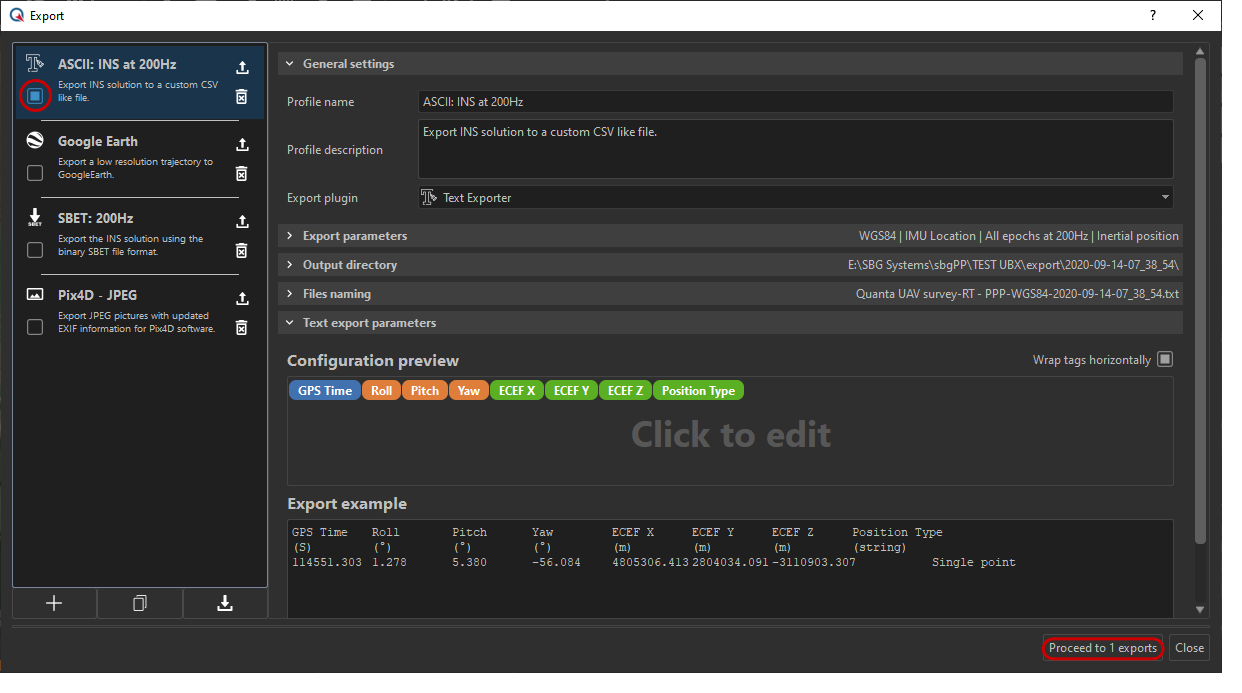Add a new export profile with the plus button
Viewport: 1242px width, 693px height.
pos(55,603)
